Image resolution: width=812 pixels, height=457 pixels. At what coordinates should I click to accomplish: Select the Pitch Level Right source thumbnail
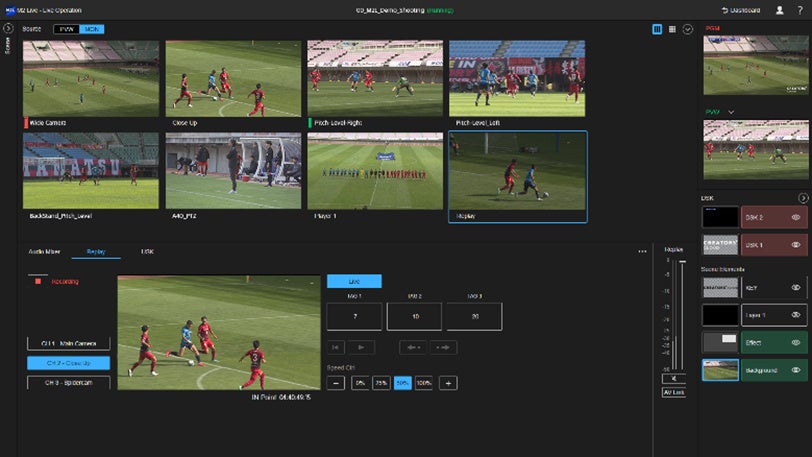click(x=375, y=79)
